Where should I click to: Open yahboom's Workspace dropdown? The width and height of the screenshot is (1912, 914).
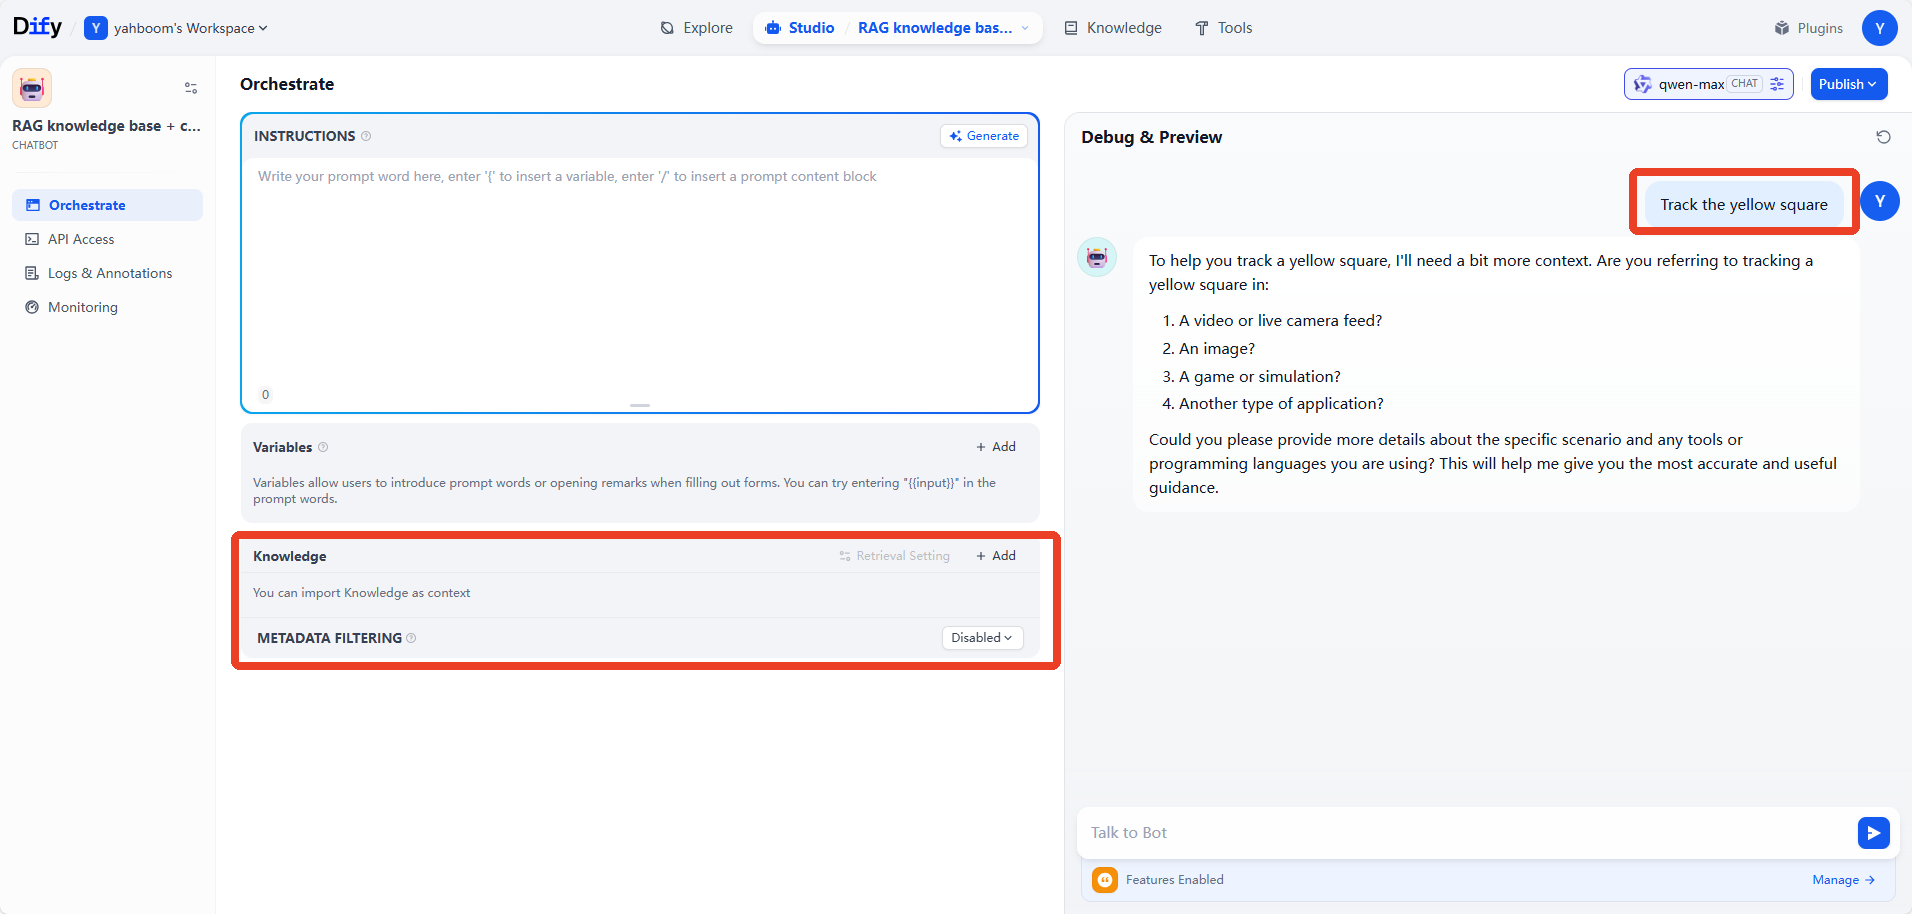177,28
